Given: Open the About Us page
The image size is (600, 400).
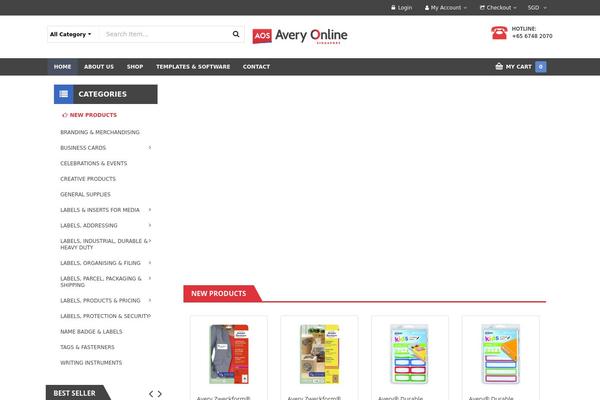Looking at the screenshot, I should point(99,67).
